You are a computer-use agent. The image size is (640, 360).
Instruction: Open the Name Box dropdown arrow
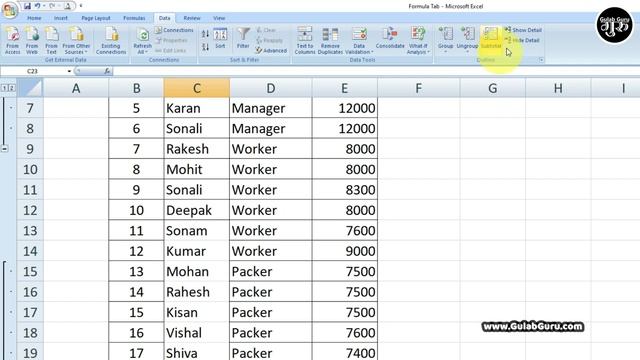point(69,71)
